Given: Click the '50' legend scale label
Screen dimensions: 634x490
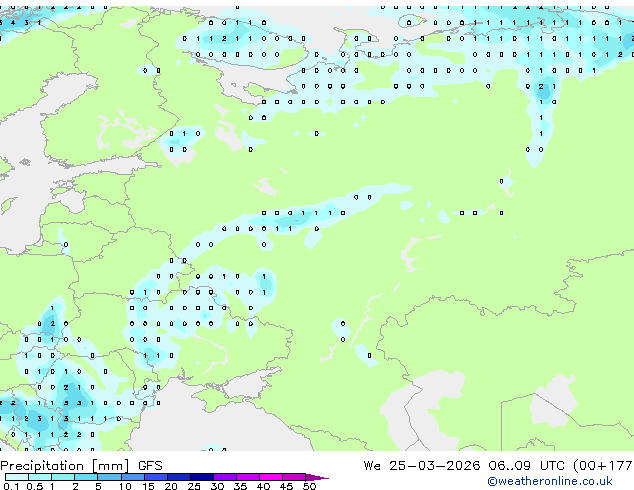Looking at the screenshot, I should (309, 486).
